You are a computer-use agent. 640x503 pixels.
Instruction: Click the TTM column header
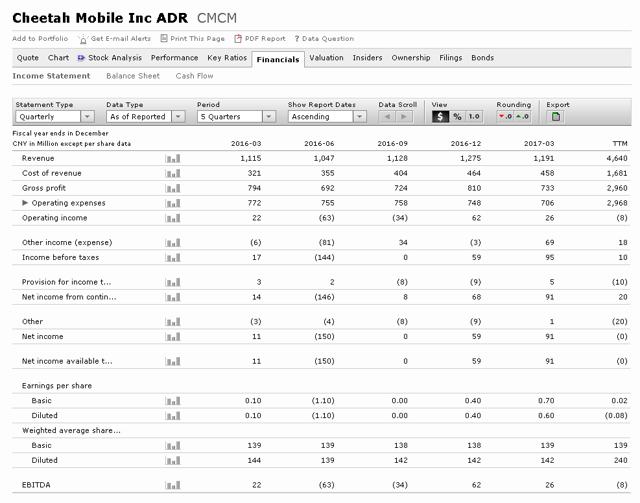[x=620, y=144]
